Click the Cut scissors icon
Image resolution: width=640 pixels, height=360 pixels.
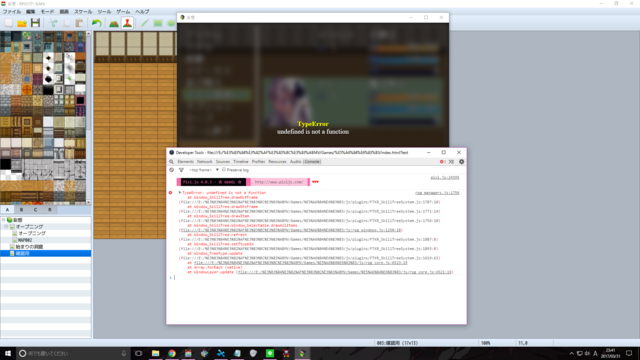pyautogui.click(x=53, y=23)
